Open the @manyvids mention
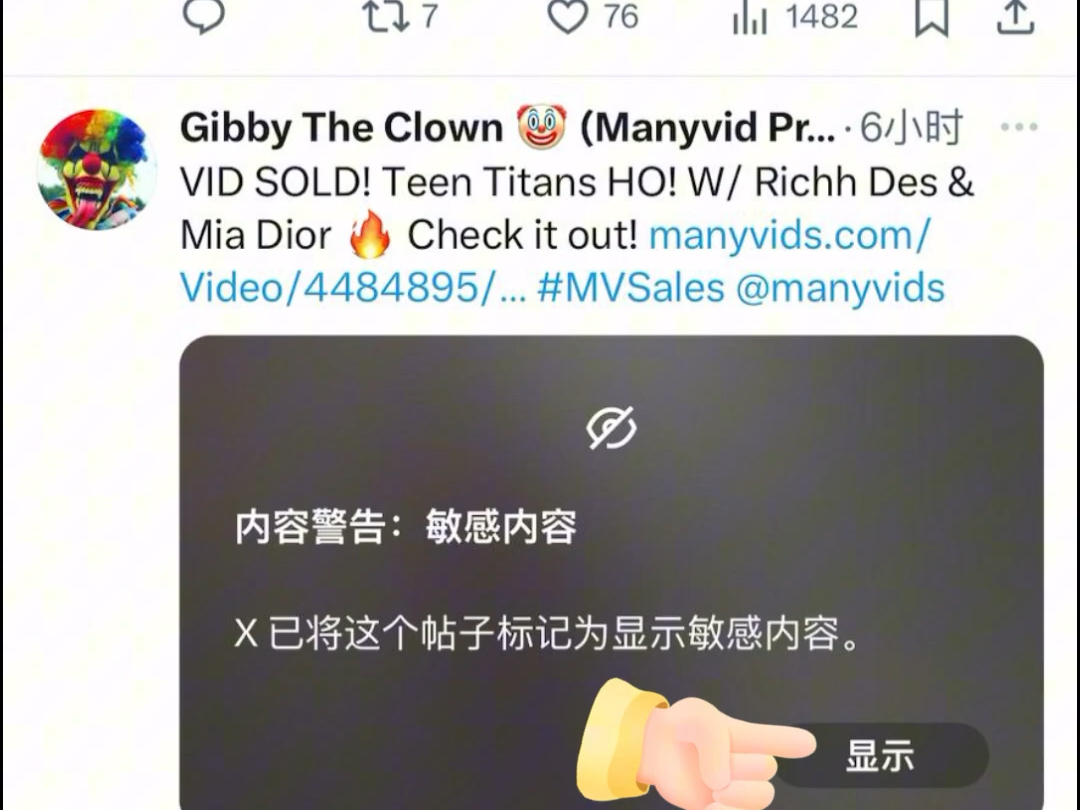The width and height of the screenshot is (1080, 810). coord(840,287)
